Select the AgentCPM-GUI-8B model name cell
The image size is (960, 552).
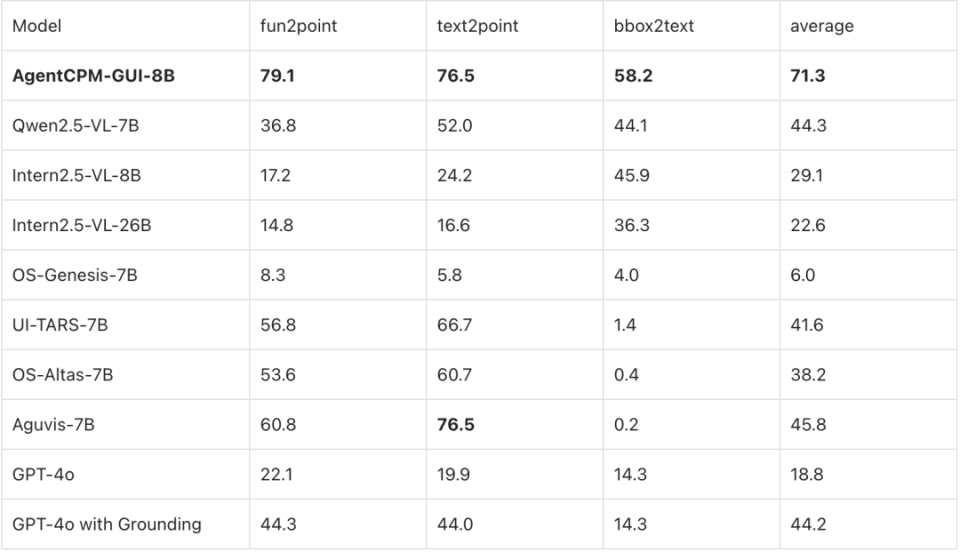[93, 76]
